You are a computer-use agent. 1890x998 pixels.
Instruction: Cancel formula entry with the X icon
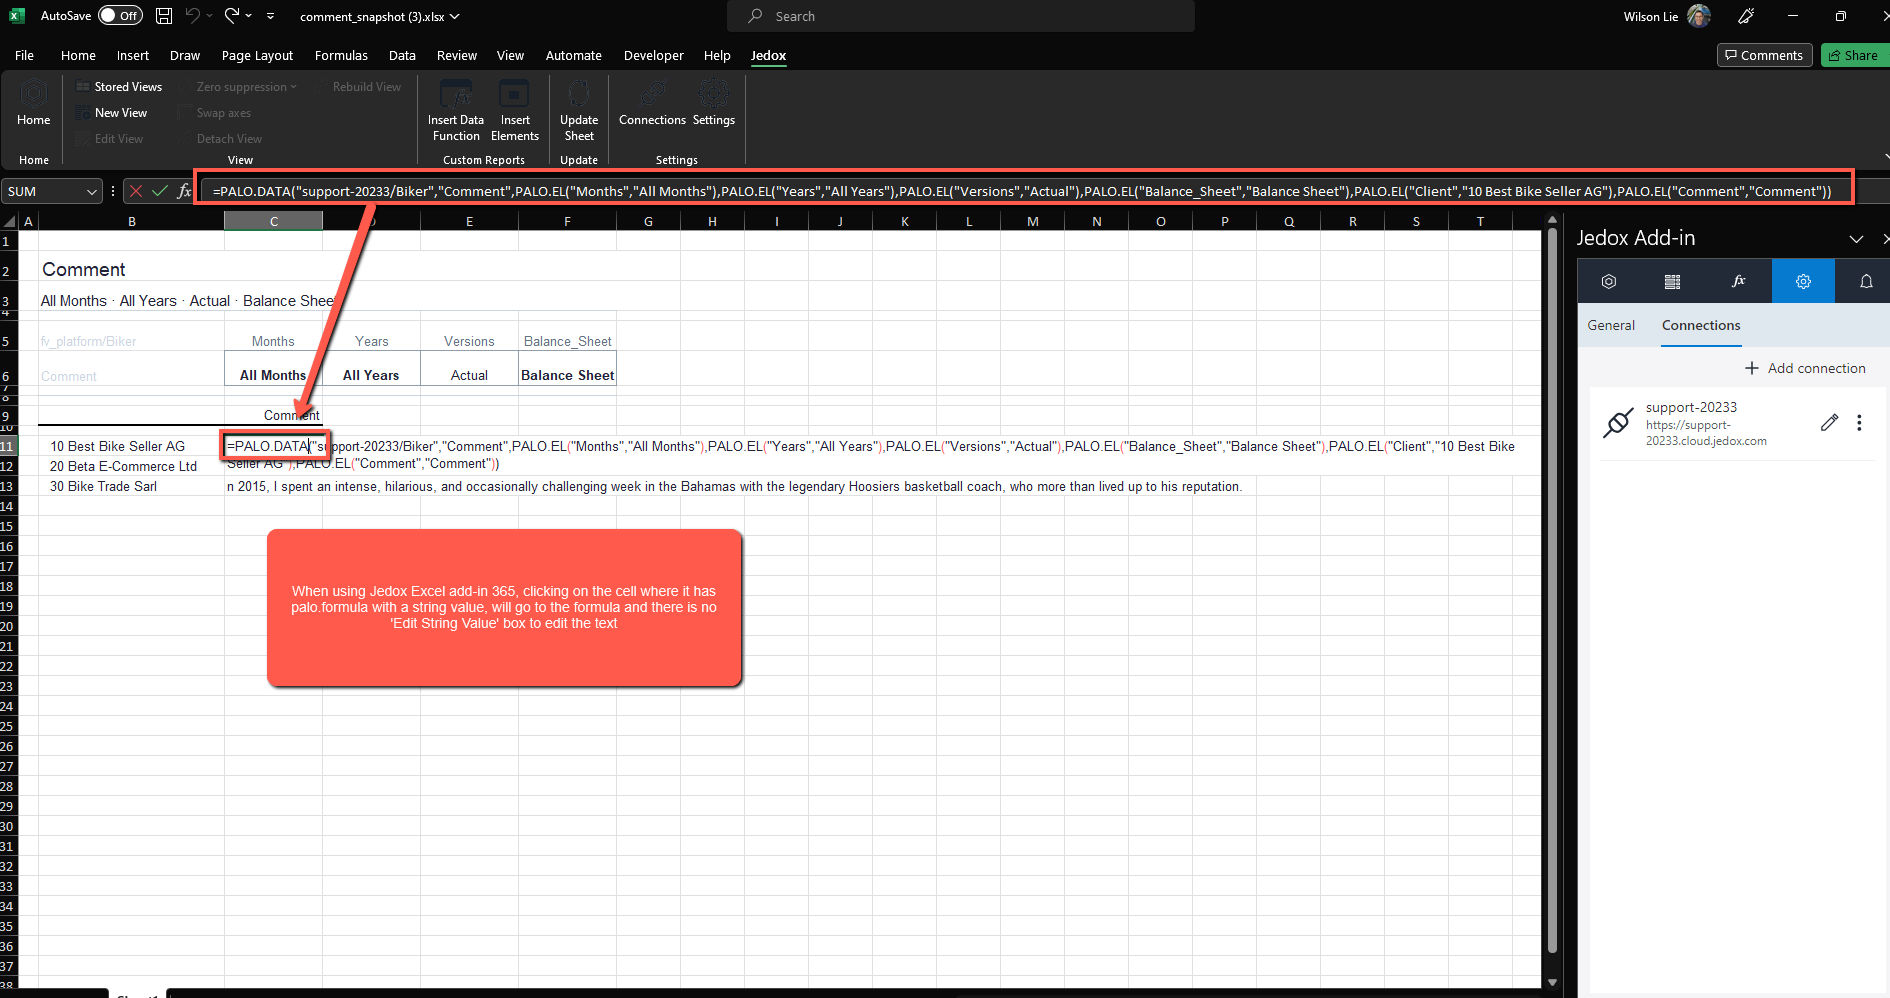coord(136,191)
